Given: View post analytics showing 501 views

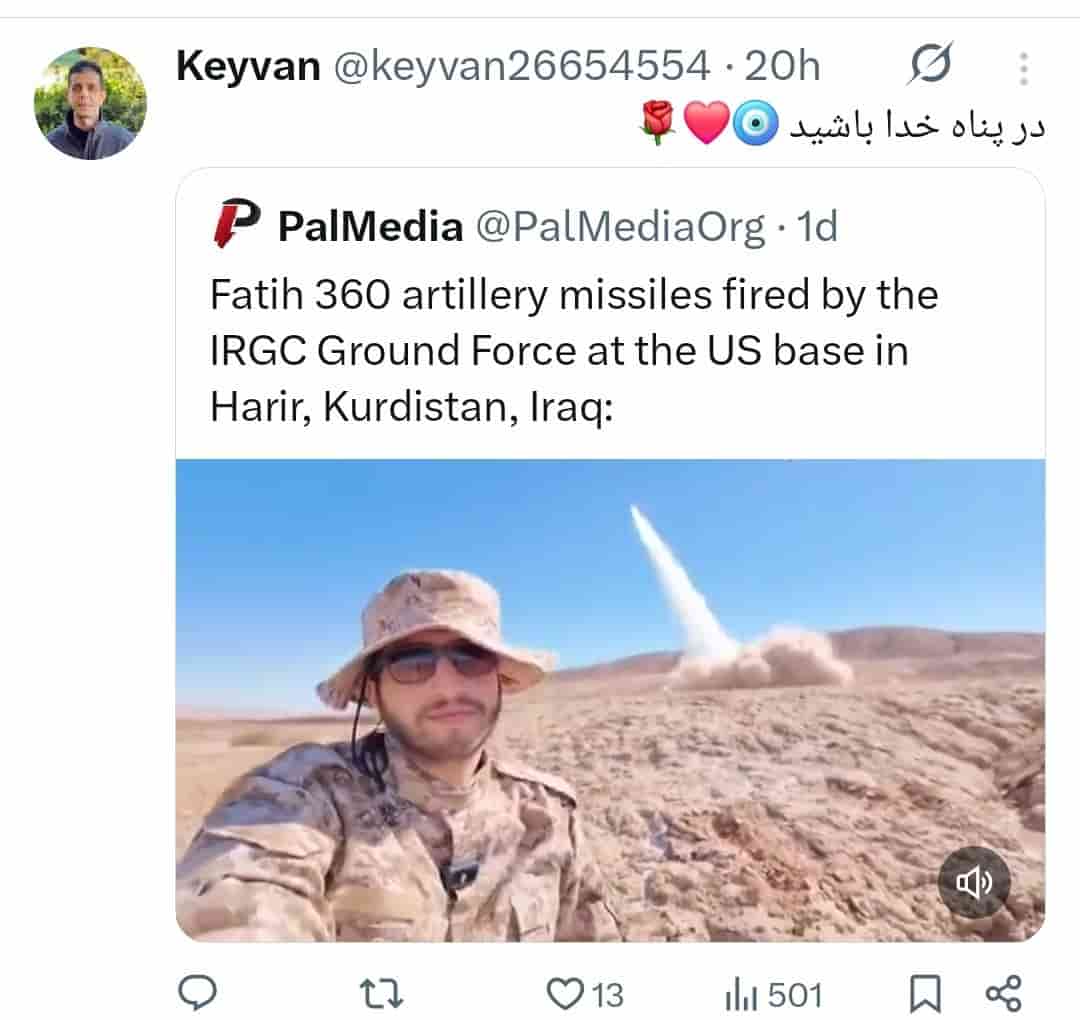Looking at the screenshot, I should tap(773, 995).
